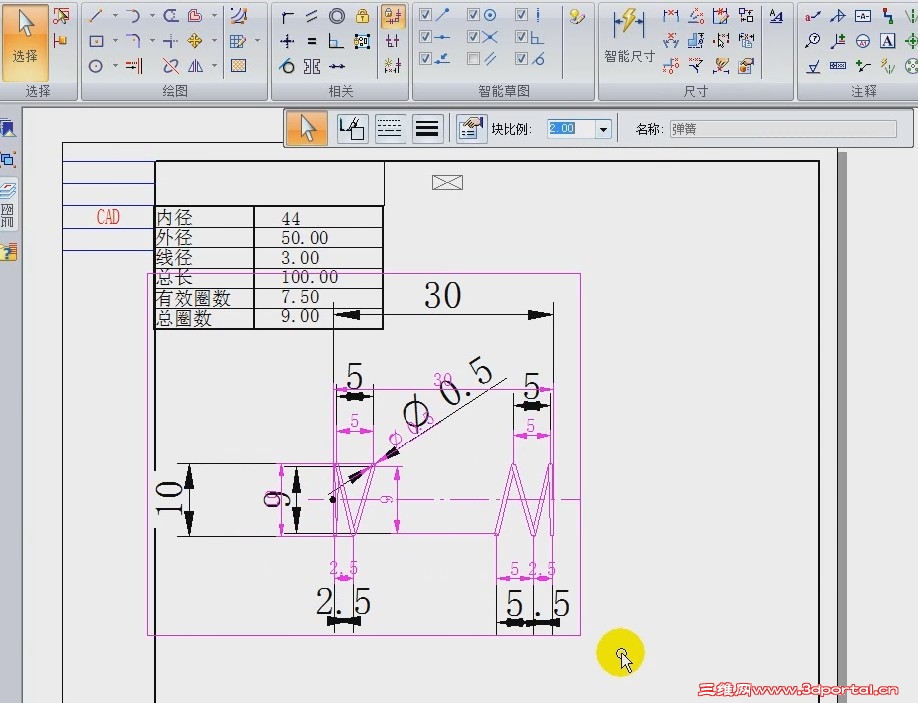Expand the Move tool dropdown arrow
The height and width of the screenshot is (703, 918).
[x=214, y=41]
